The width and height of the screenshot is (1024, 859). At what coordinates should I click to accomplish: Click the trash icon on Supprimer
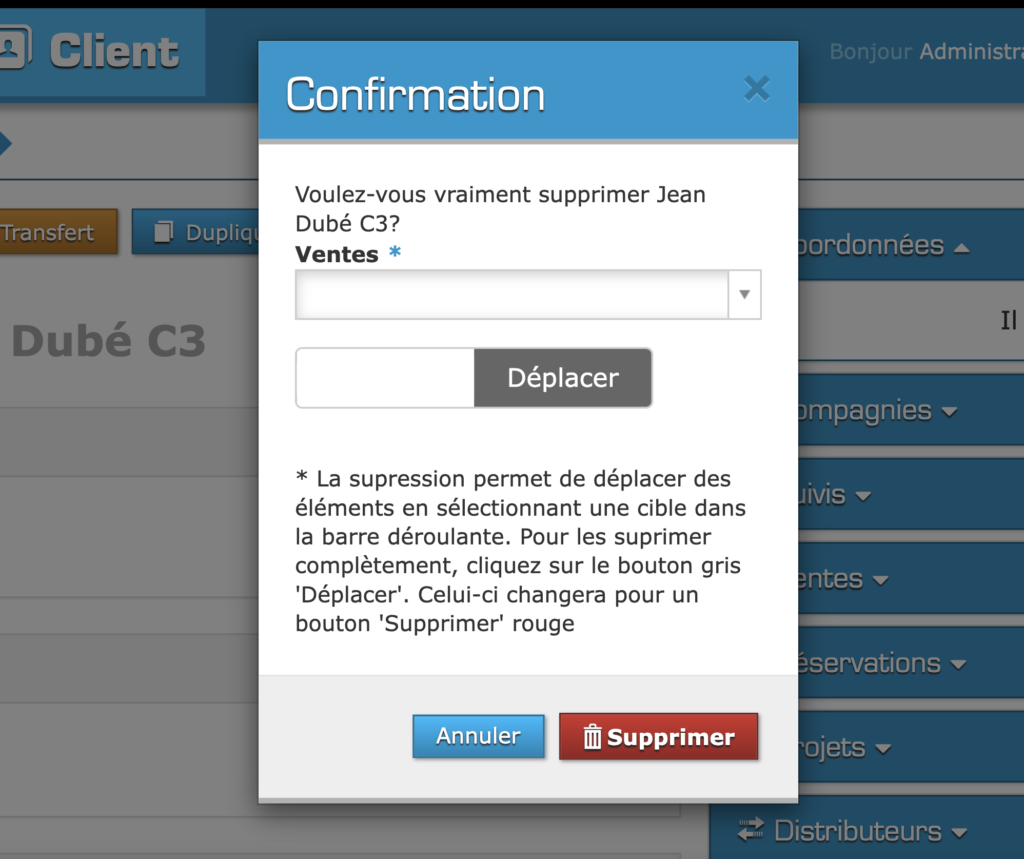click(592, 738)
